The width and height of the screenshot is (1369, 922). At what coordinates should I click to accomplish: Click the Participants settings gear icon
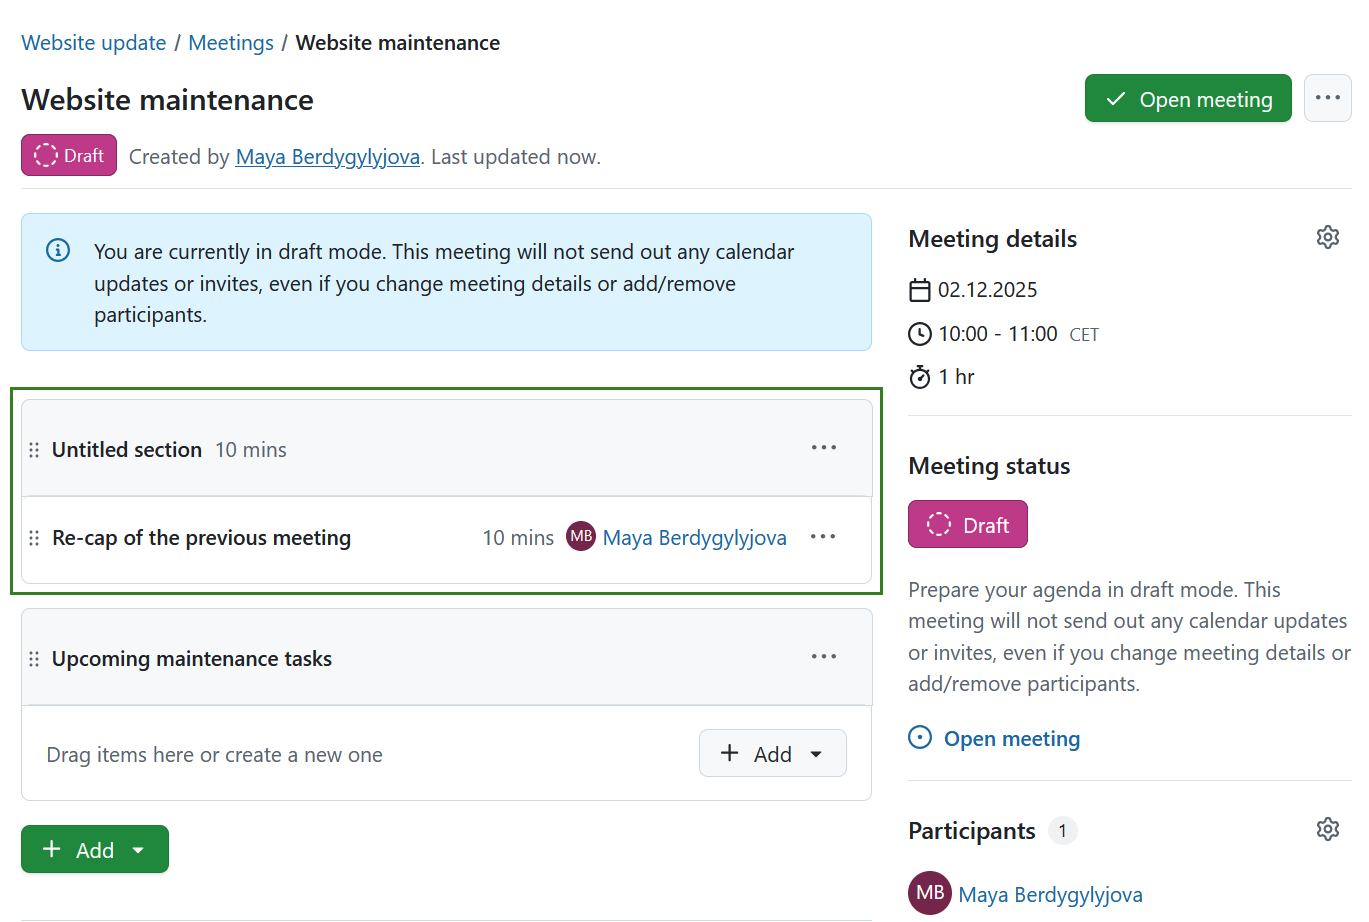[x=1327, y=830]
